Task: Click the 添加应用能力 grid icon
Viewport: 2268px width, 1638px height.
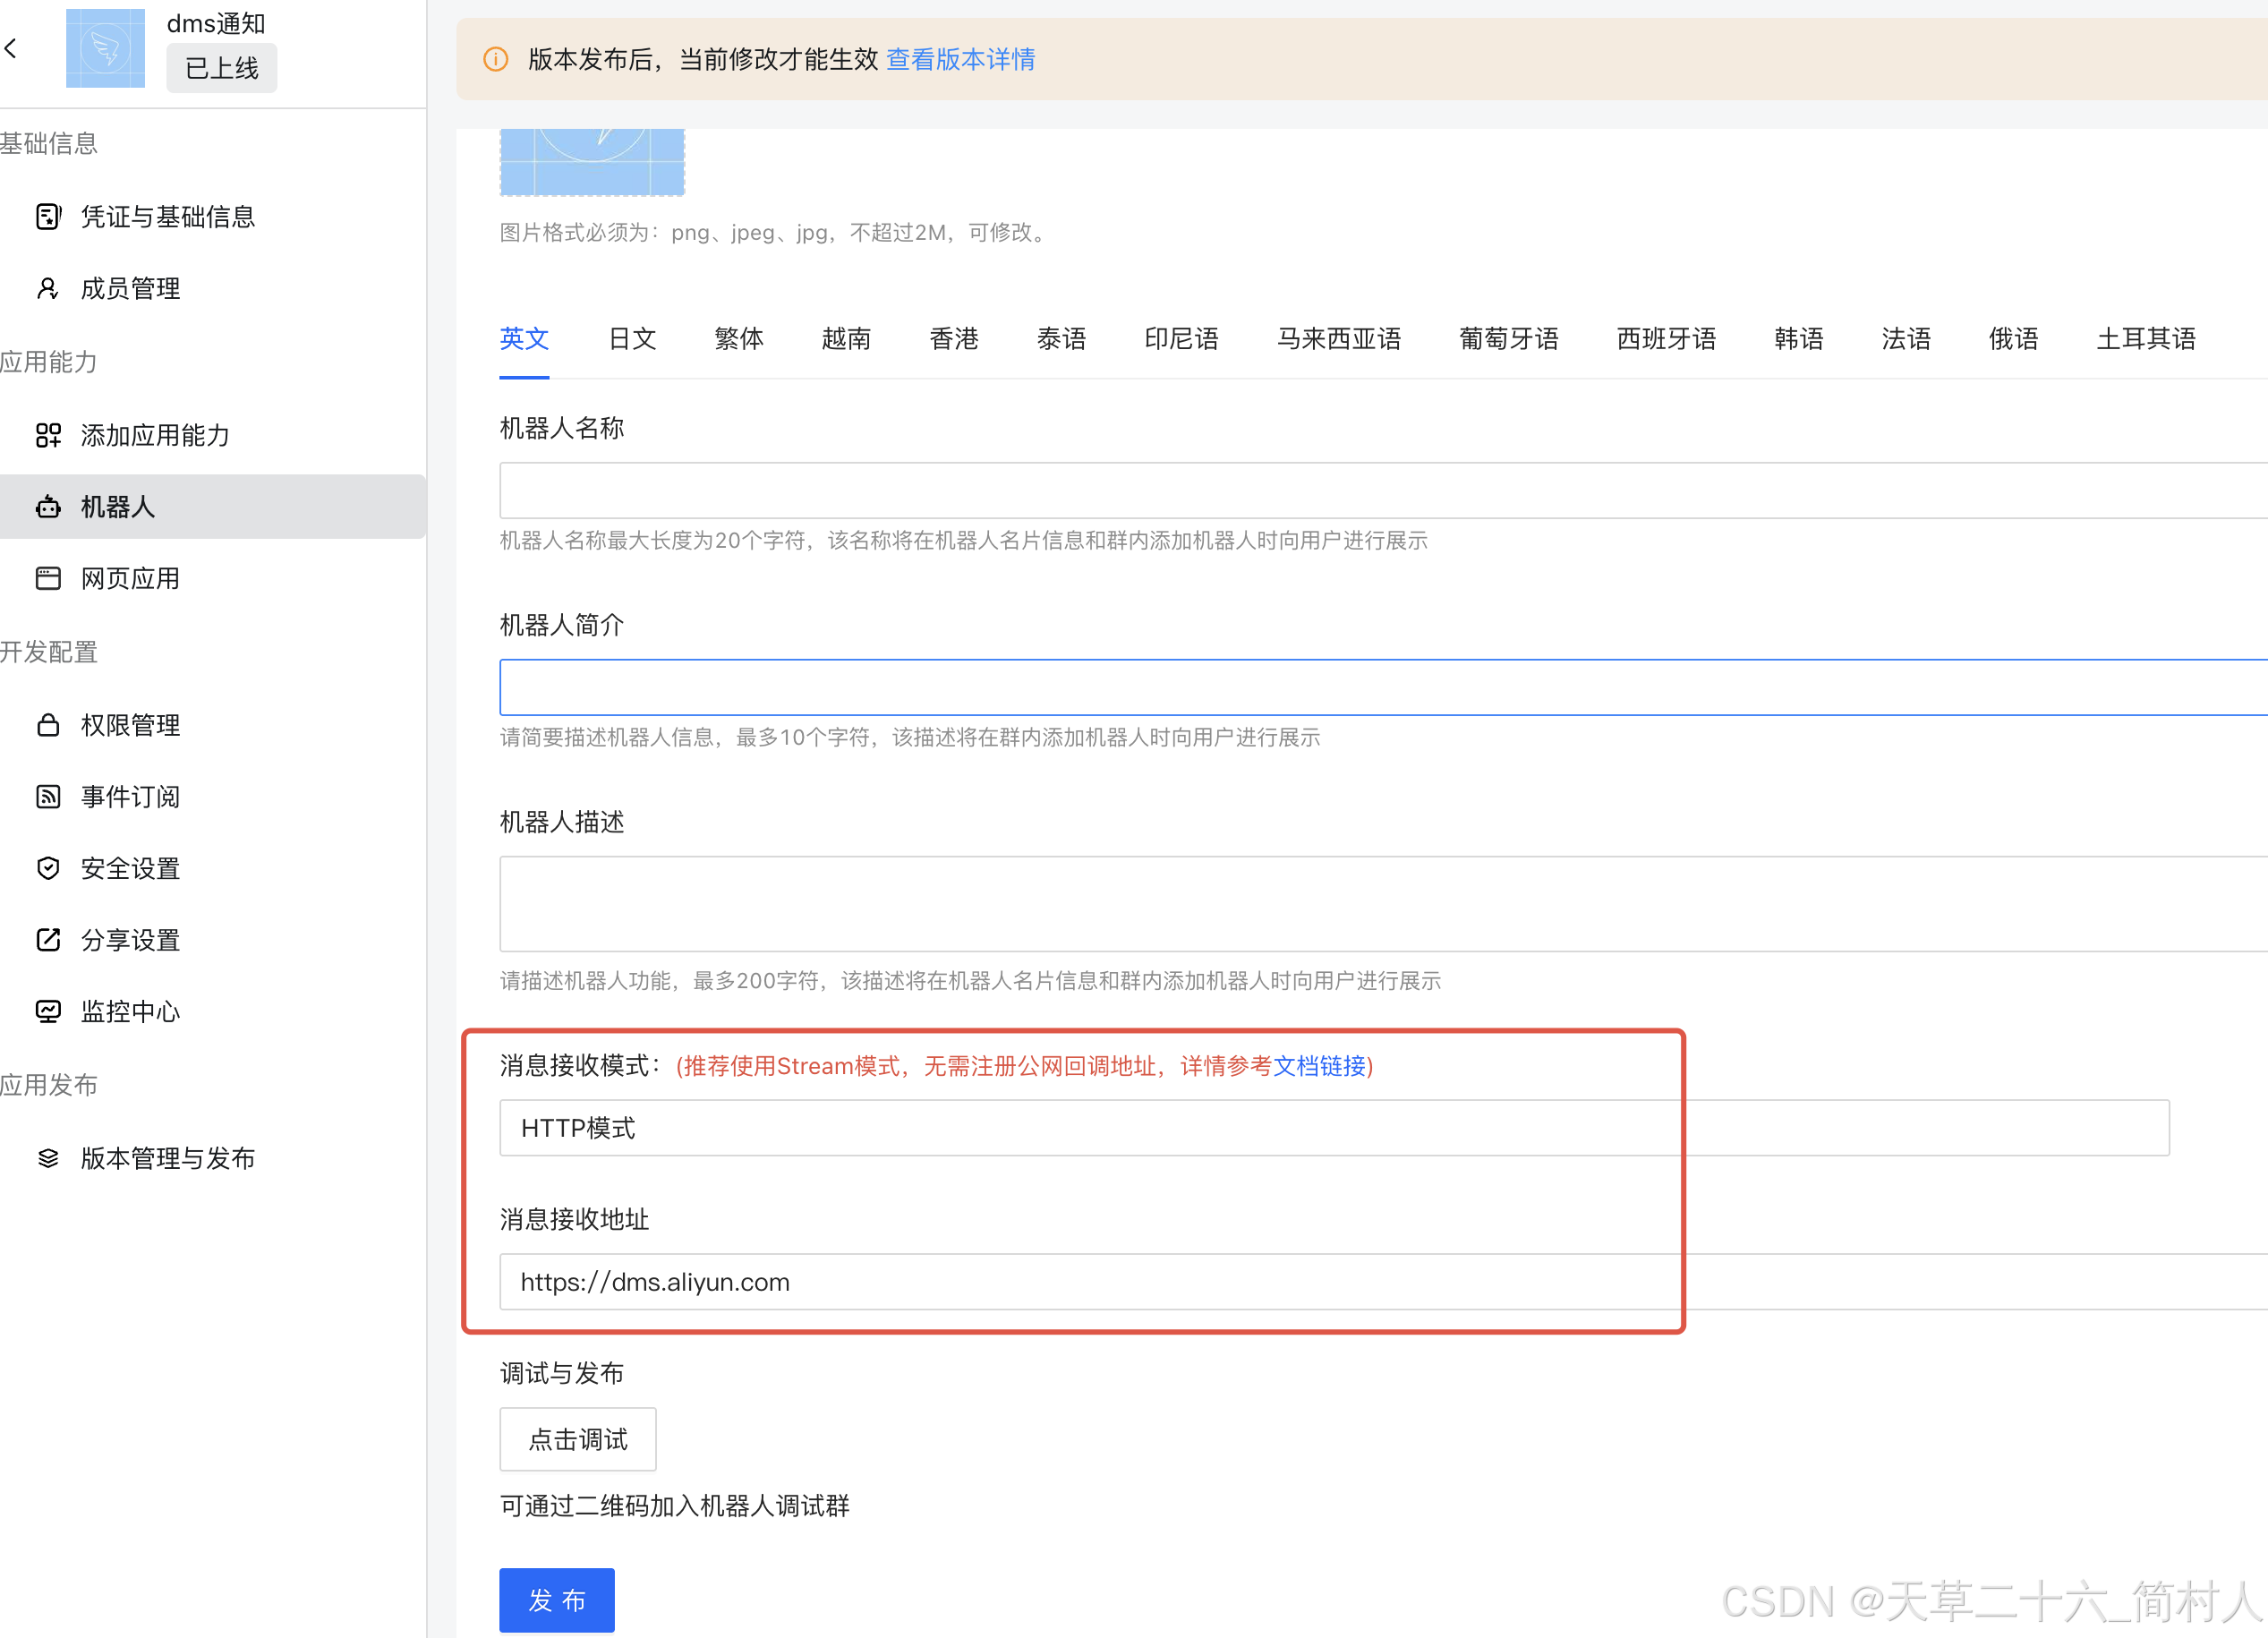Action: tap(48, 434)
